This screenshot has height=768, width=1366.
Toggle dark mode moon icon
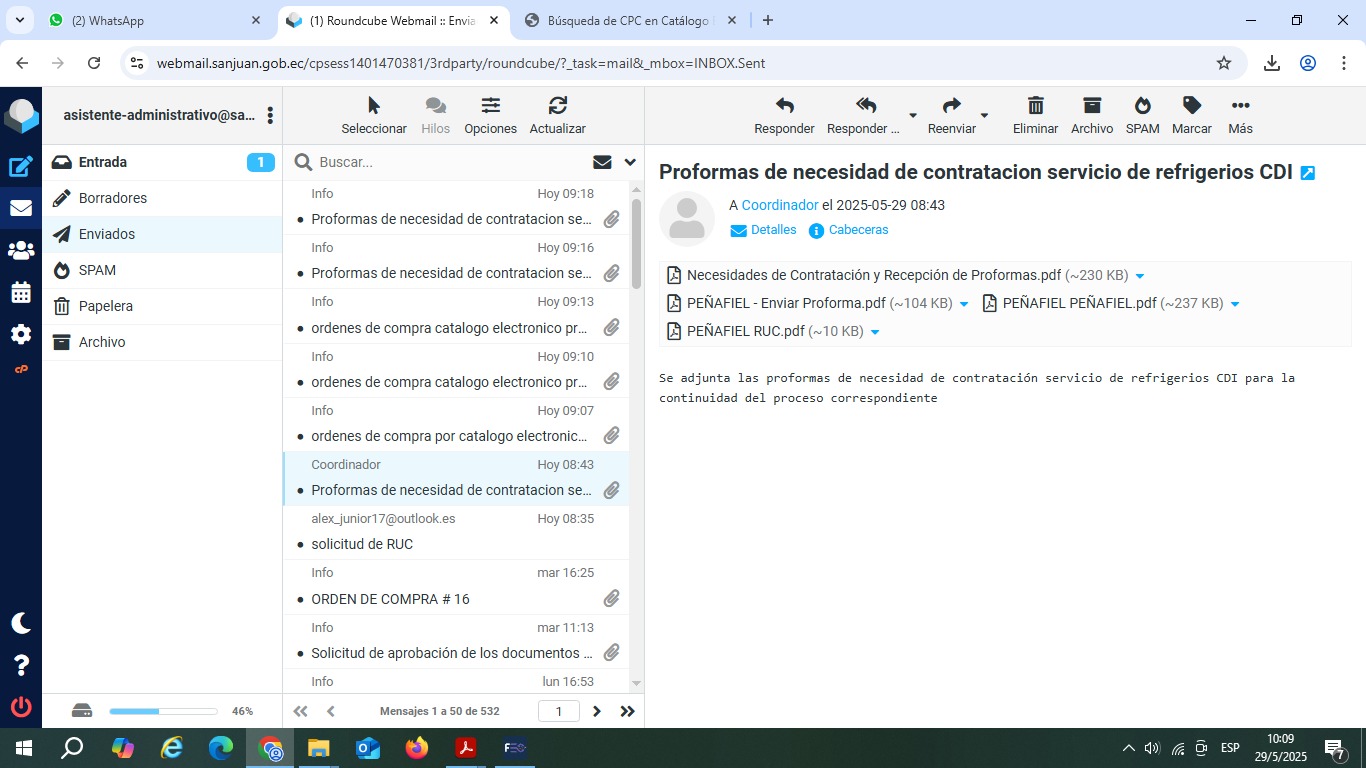tap(21, 623)
